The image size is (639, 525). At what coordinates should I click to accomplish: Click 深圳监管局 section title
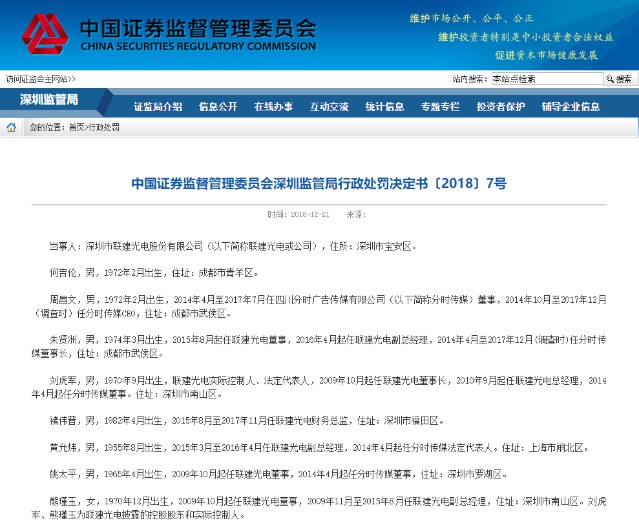coord(49,99)
